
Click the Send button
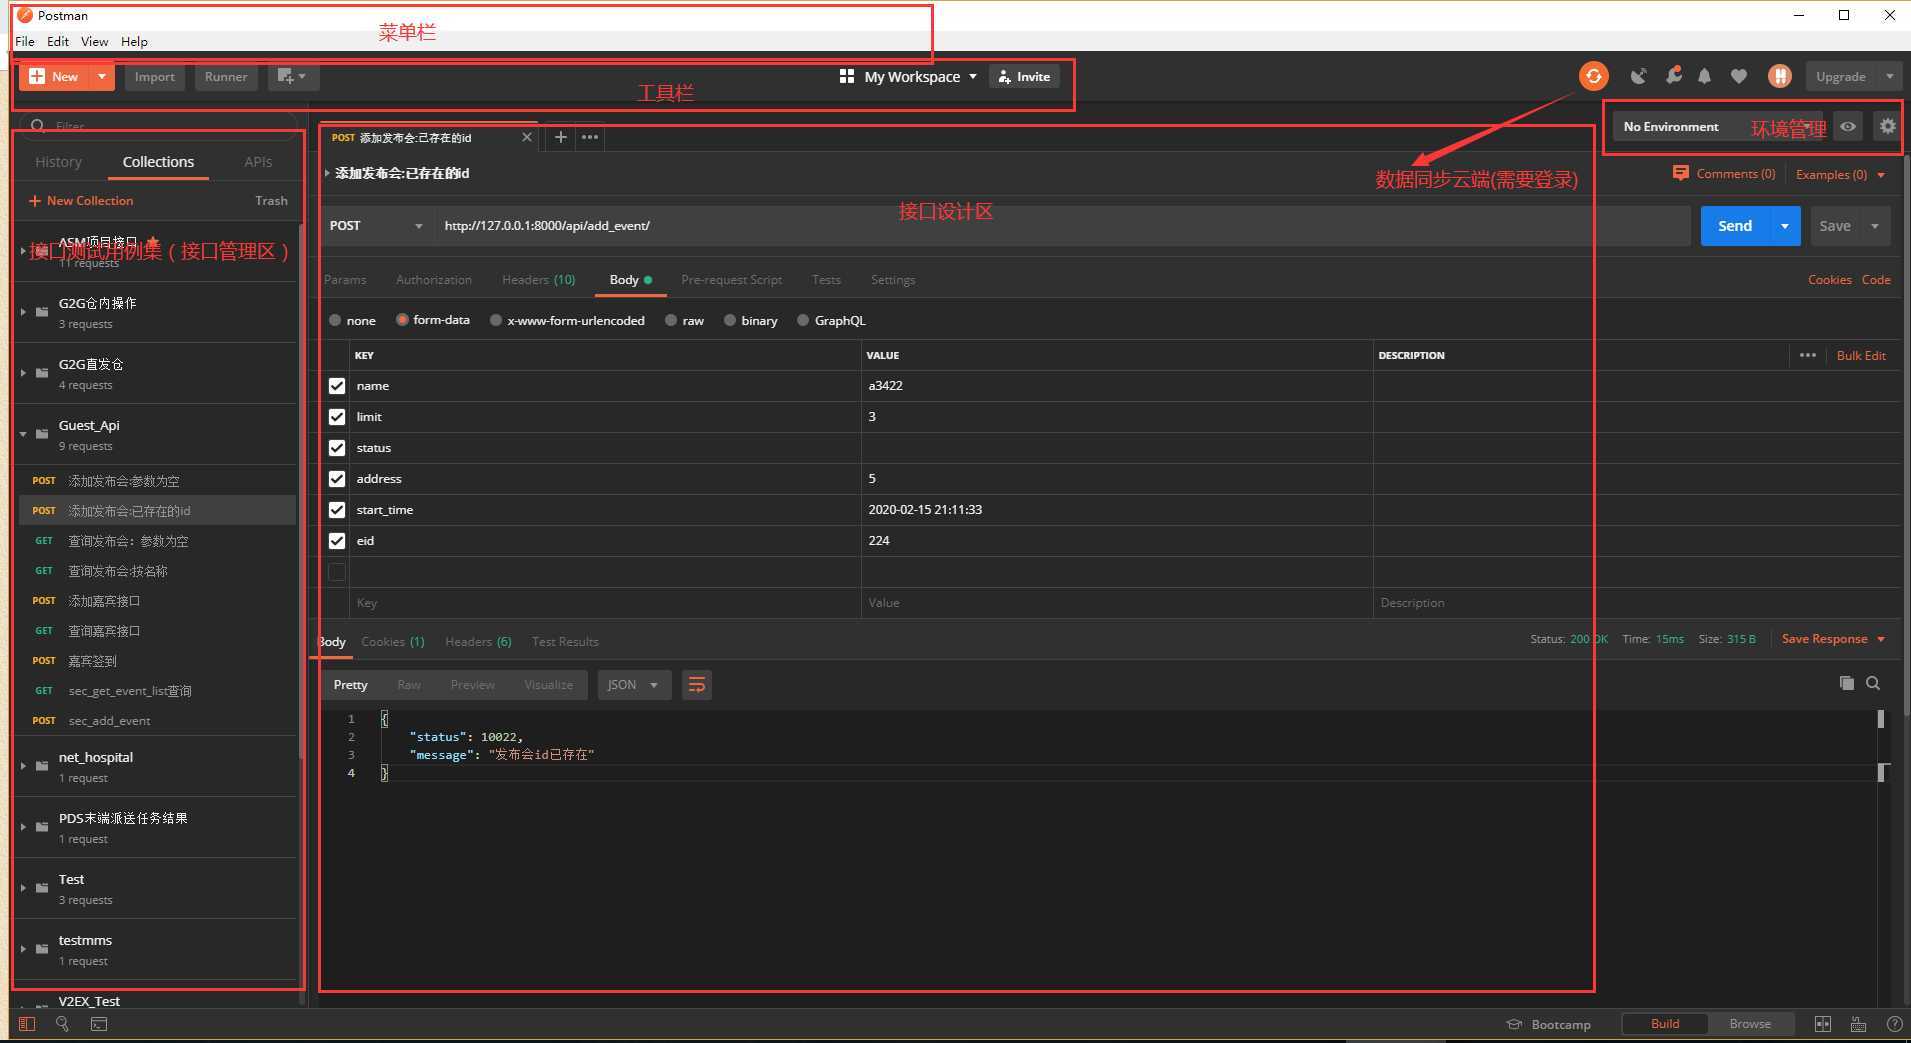tap(1735, 226)
